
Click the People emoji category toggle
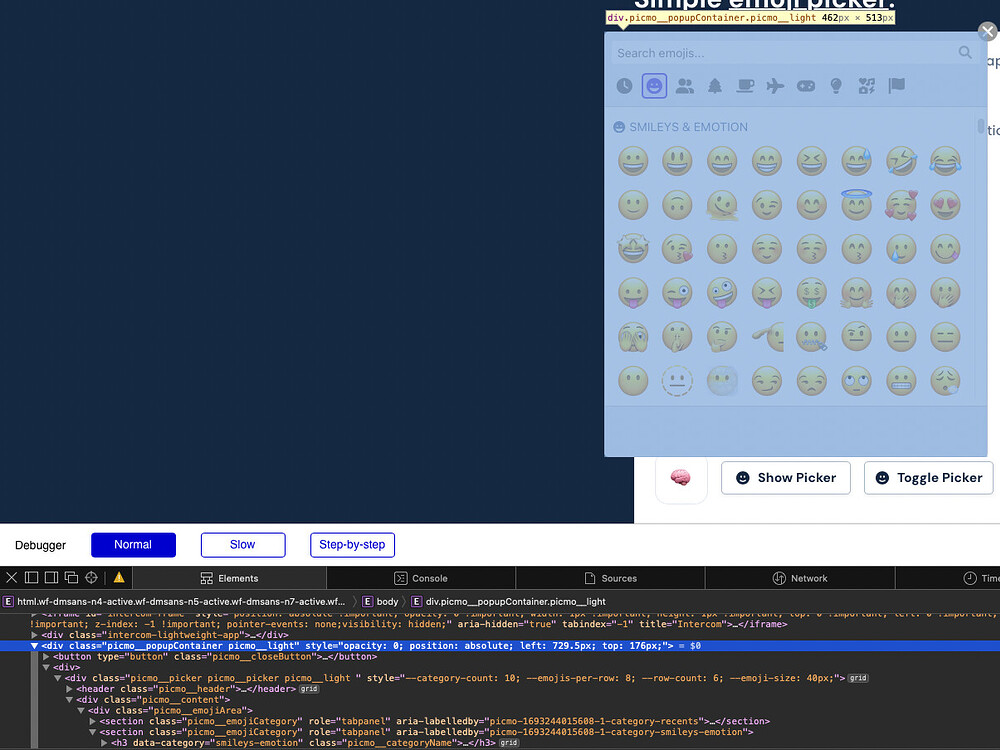click(x=684, y=85)
